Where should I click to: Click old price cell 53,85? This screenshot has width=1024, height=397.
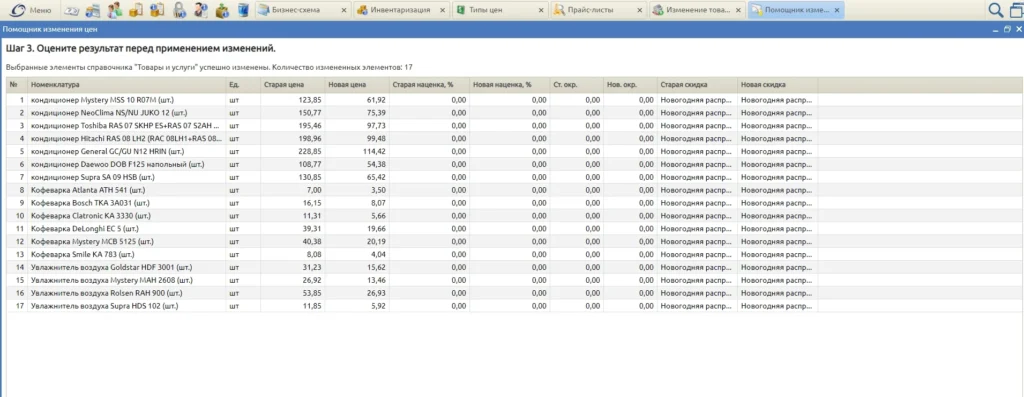pyautogui.click(x=293, y=293)
